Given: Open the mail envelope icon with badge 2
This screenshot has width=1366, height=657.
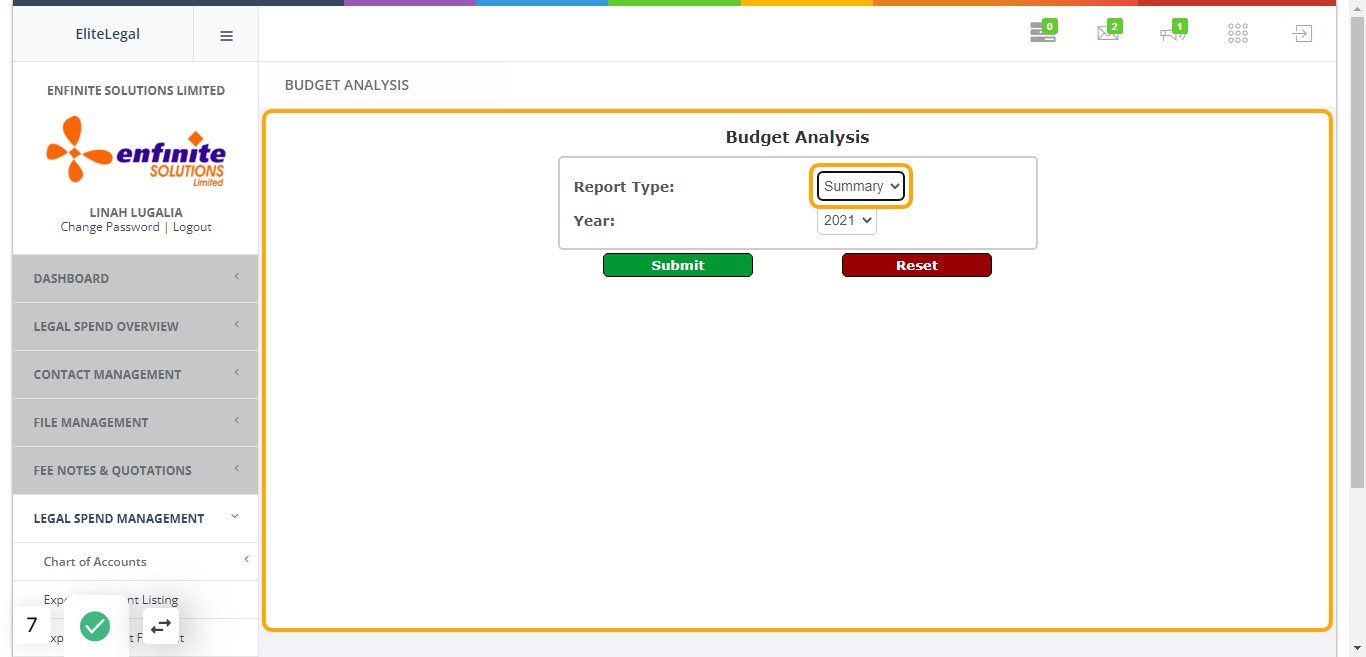Looking at the screenshot, I should click(x=1109, y=32).
